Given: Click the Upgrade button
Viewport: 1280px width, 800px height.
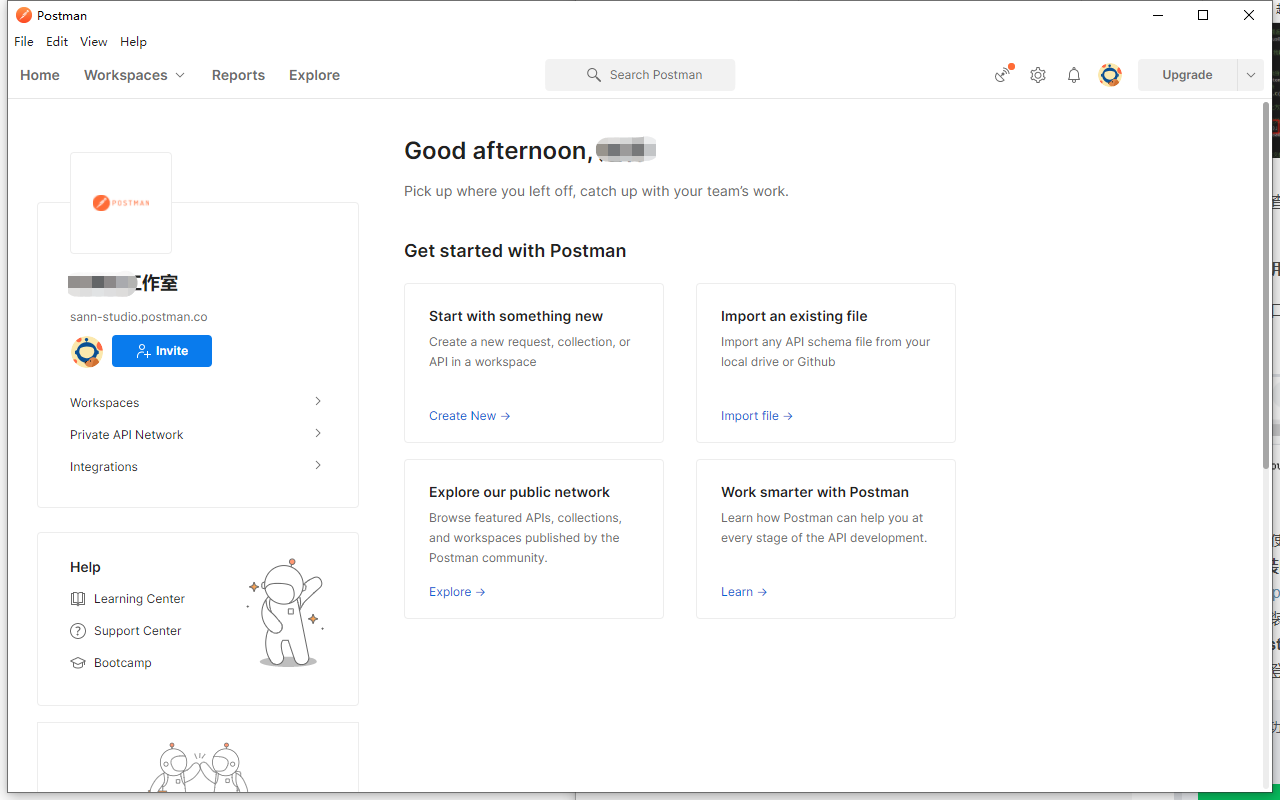Looking at the screenshot, I should [1187, 75].
